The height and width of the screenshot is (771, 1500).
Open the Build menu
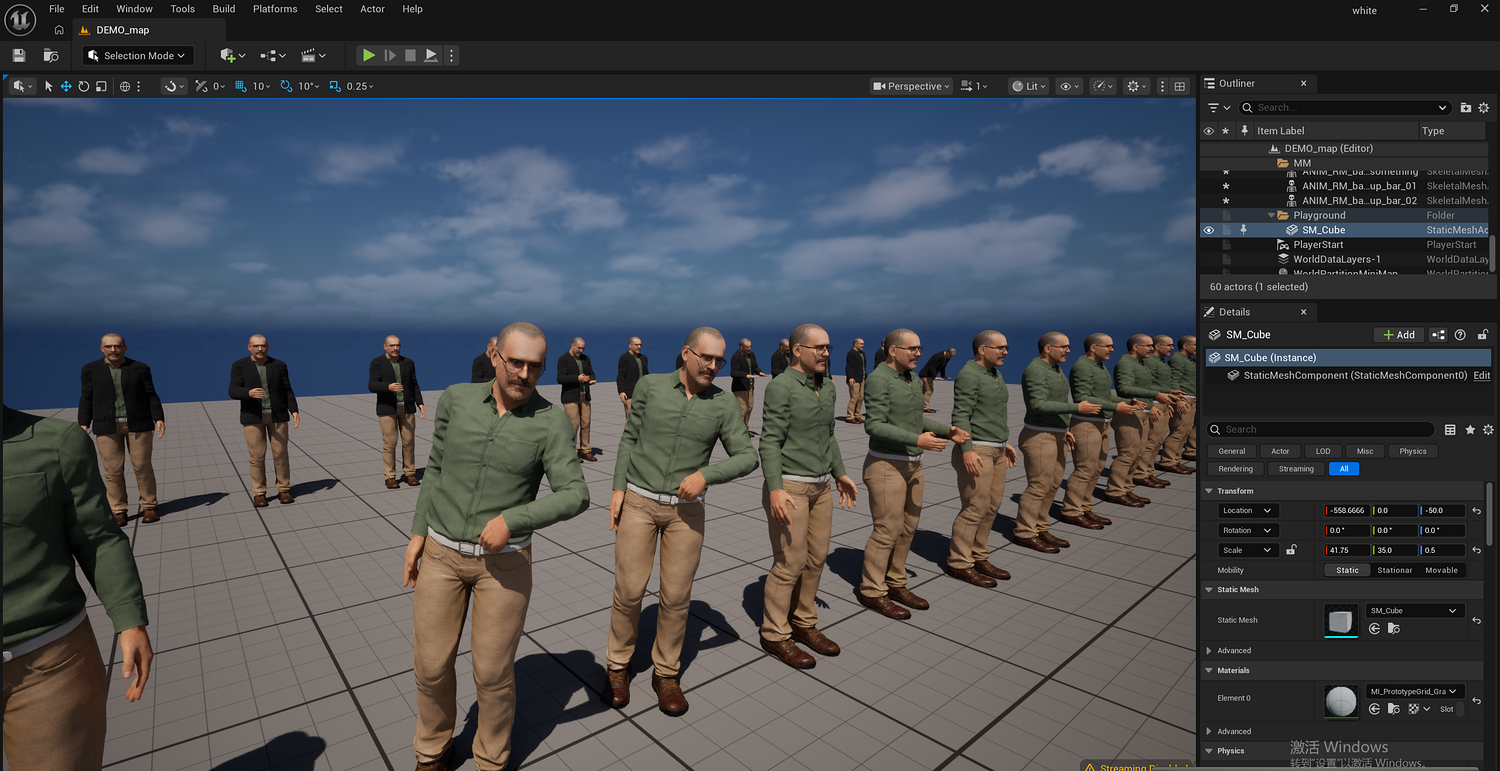coord(224,9)
